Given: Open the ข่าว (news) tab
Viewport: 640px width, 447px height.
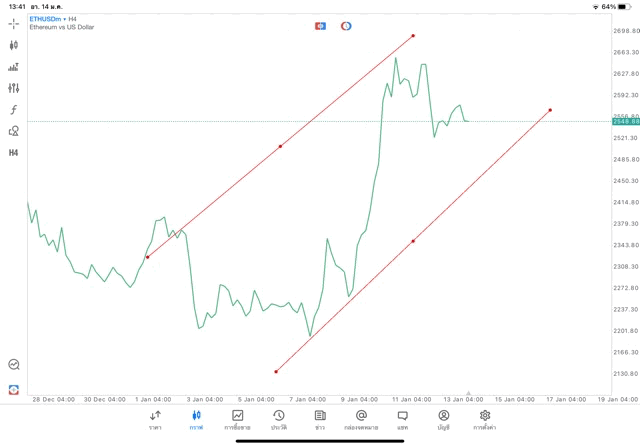Looking at the screenshot, I should coord(320,420).
